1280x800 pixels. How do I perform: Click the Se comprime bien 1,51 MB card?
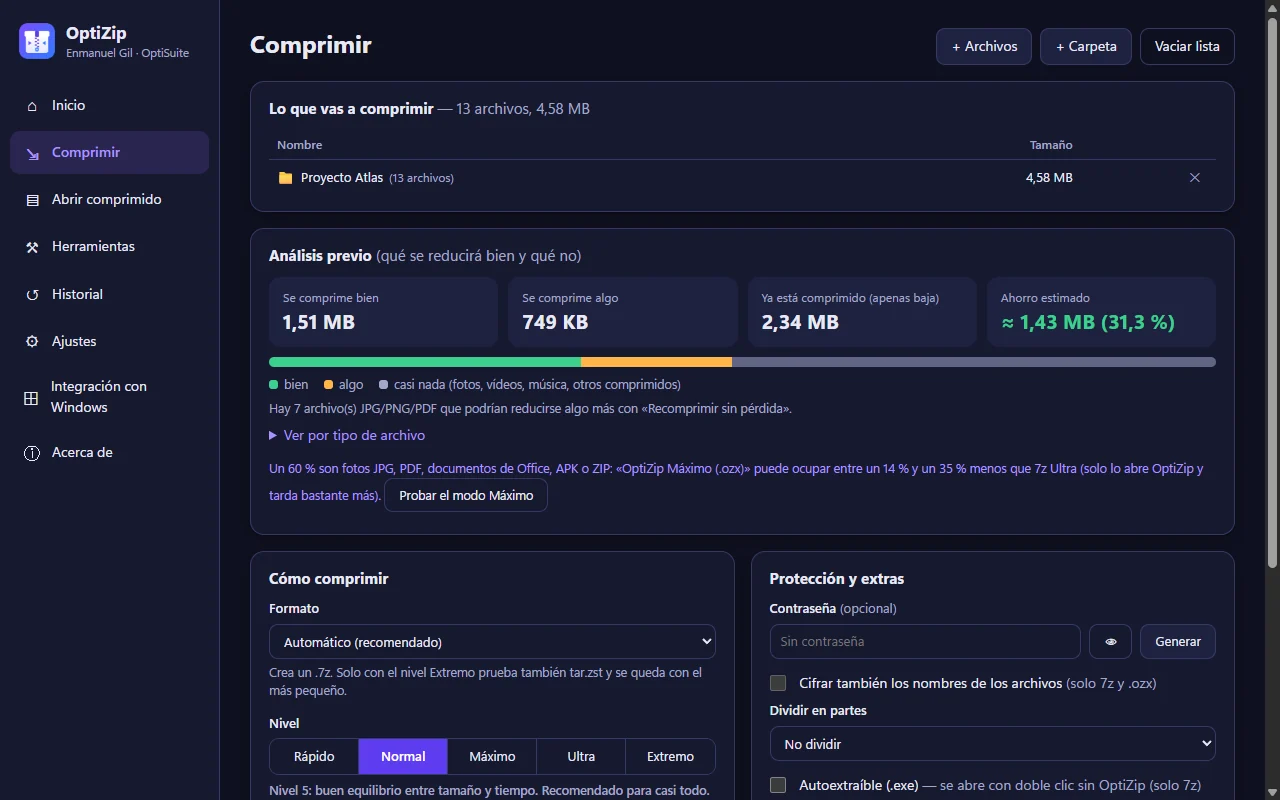[383, 312]
